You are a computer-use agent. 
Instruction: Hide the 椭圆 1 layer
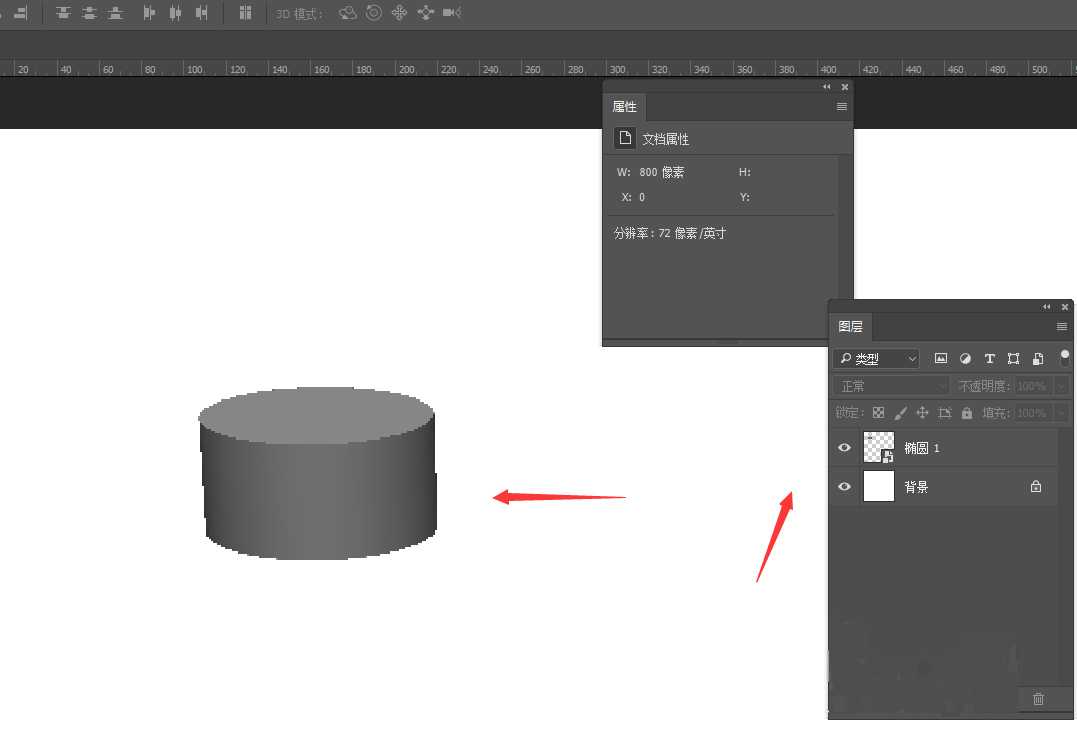pyautogui.click(x=845, y=448)
